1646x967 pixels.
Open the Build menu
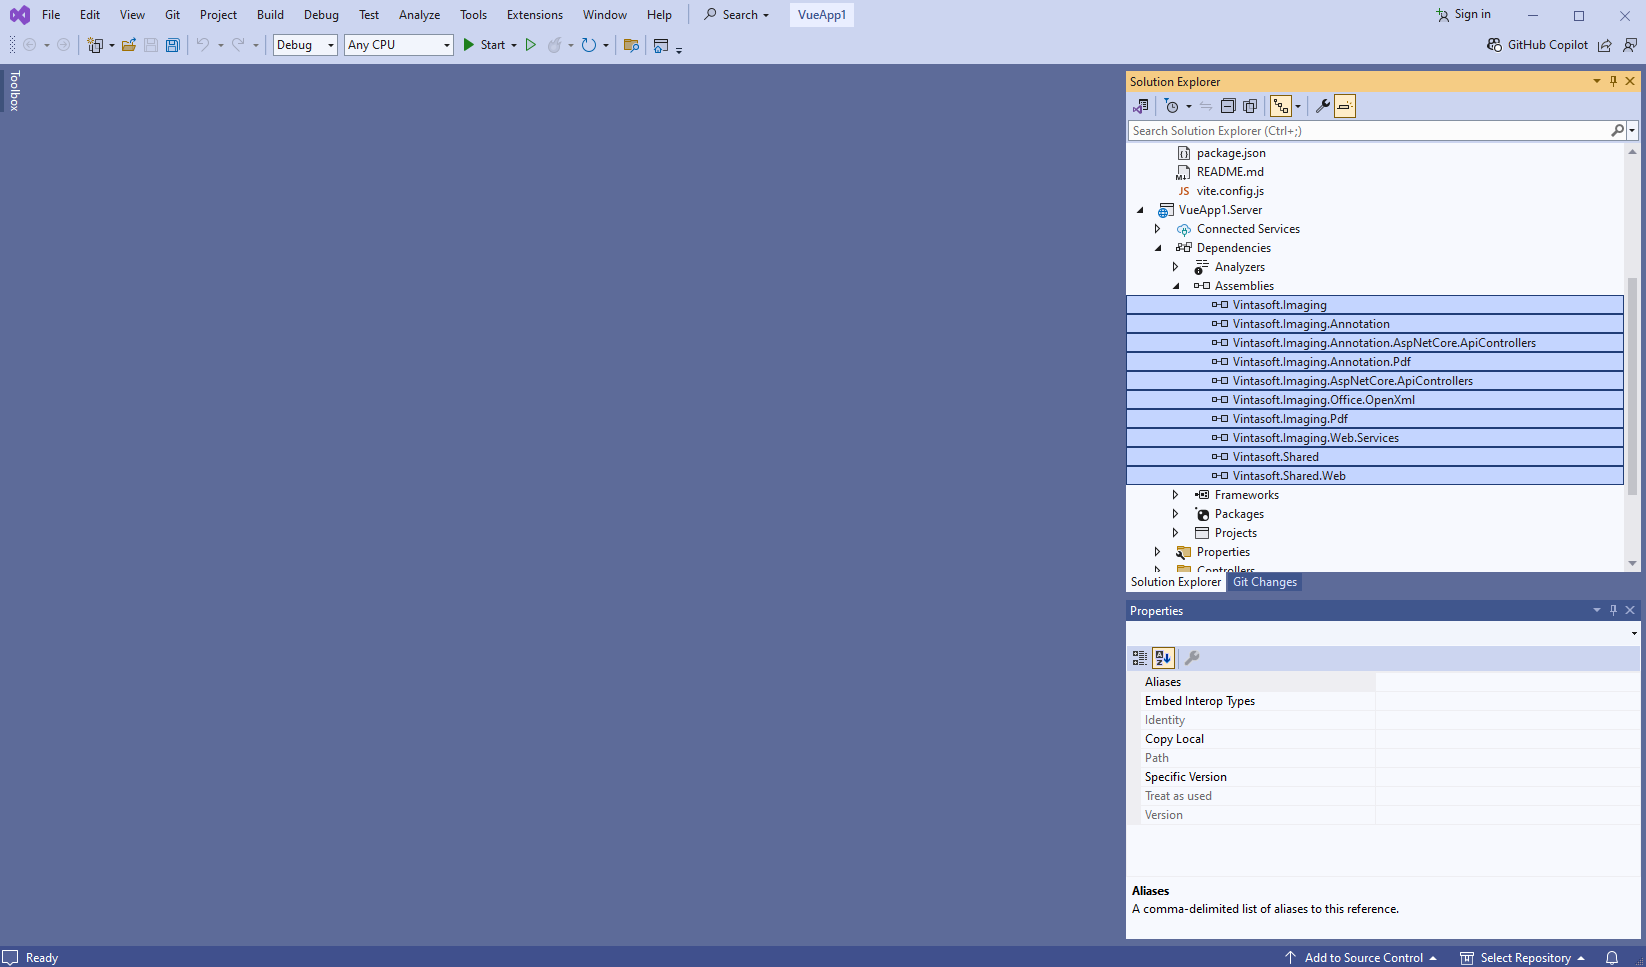[270, 15]
